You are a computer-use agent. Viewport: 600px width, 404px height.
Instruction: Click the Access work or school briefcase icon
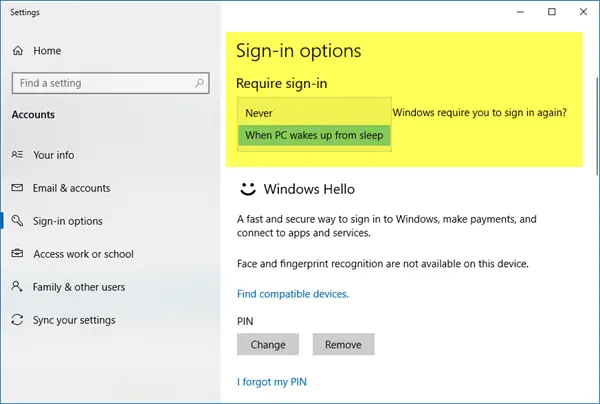[17, 253]
